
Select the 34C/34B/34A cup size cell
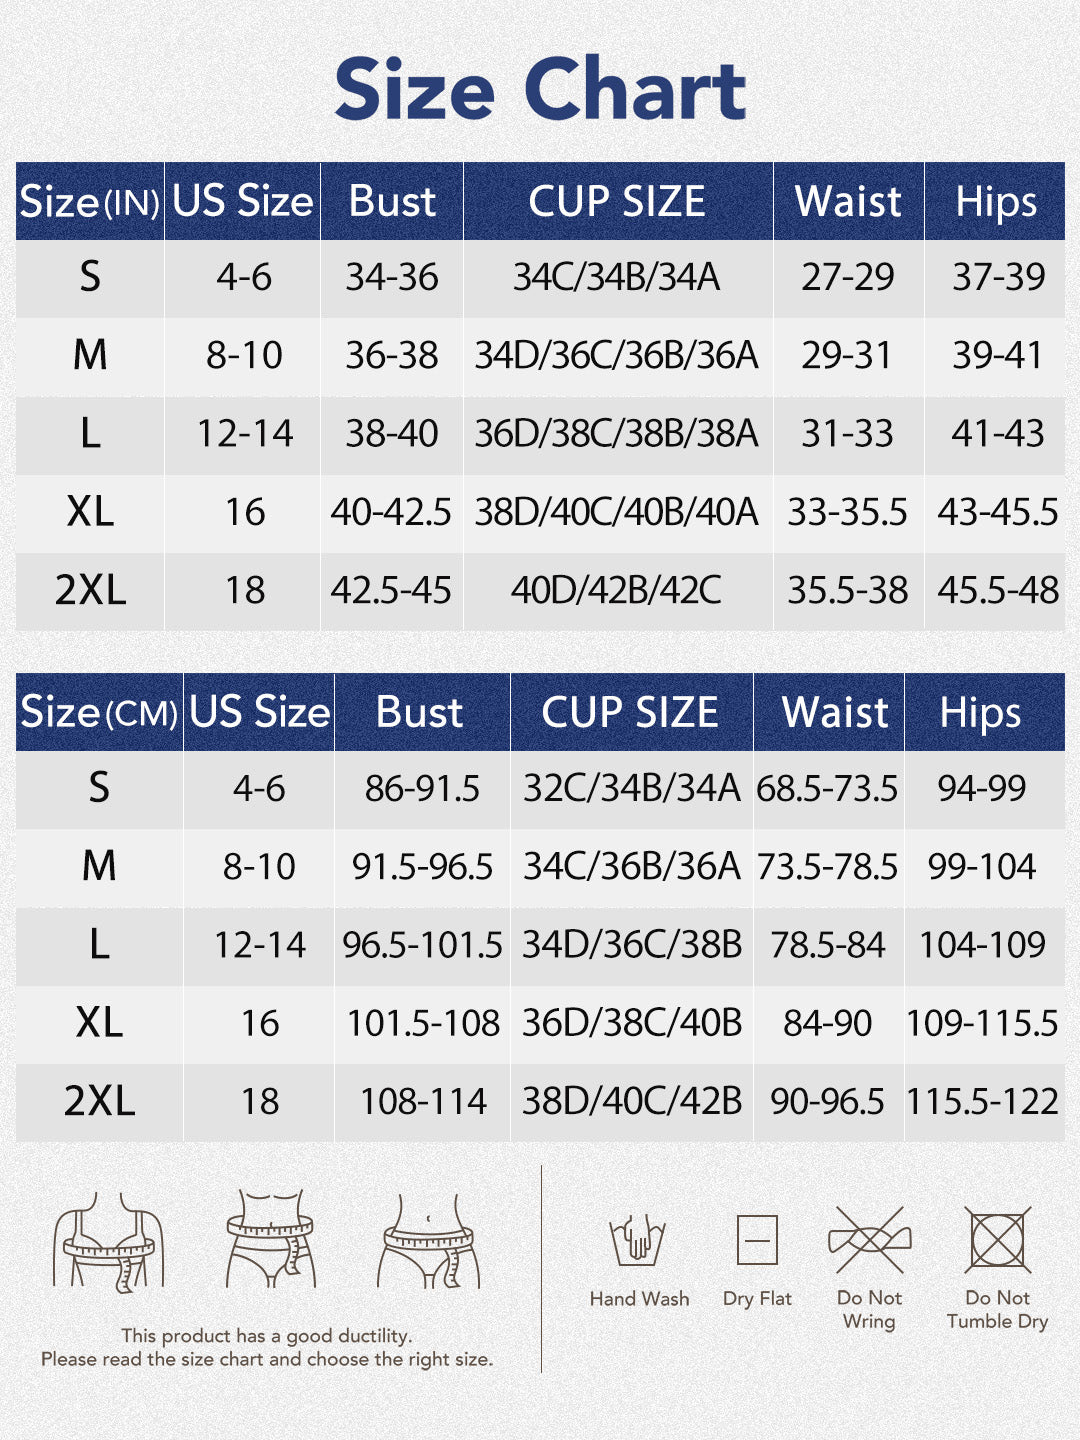point(616,277)
